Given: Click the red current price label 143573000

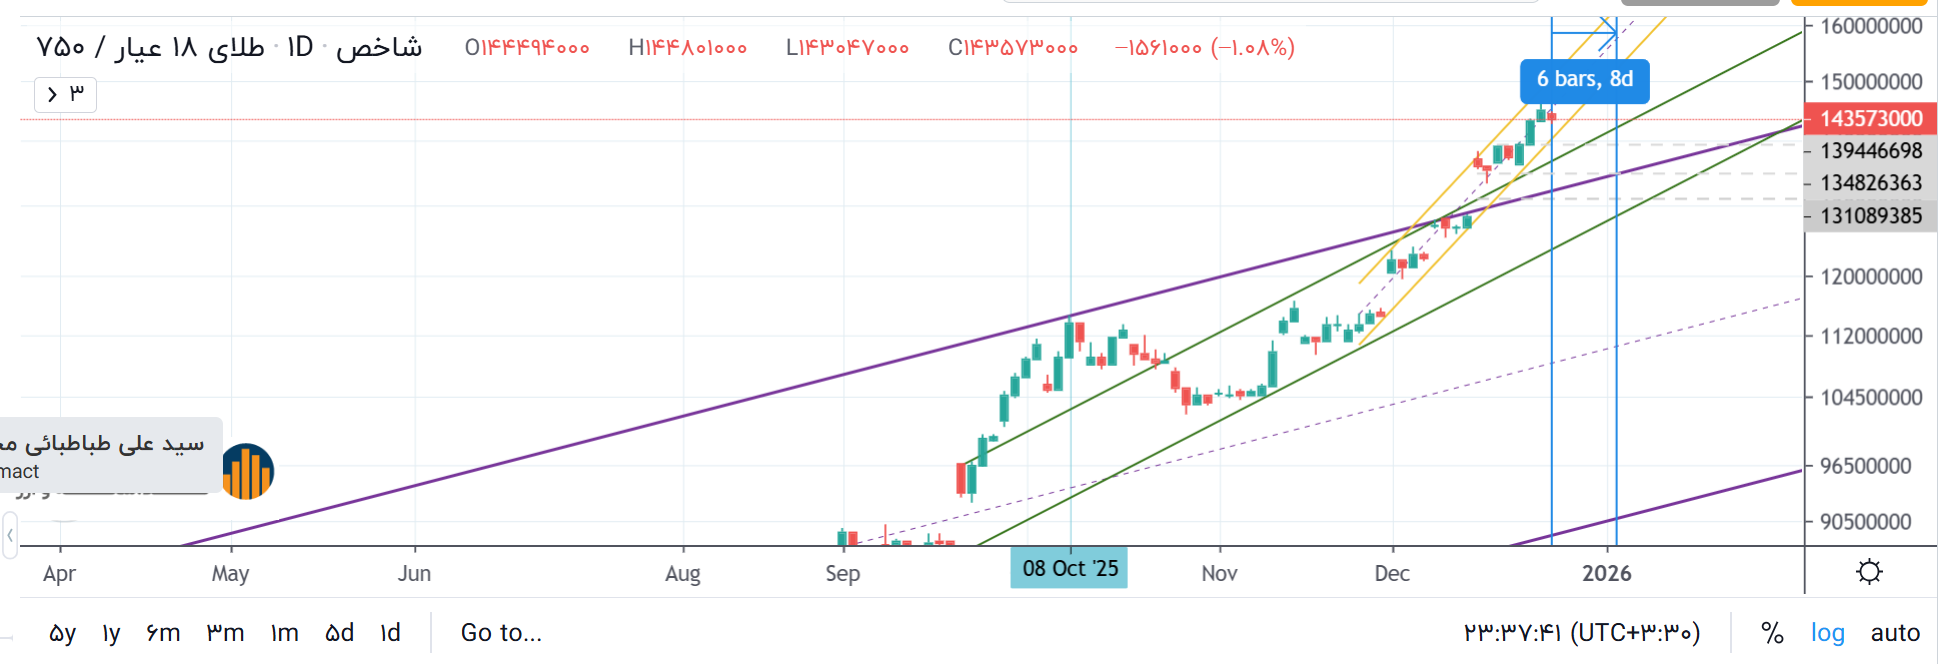Looking at the screenshot, I should coord(1870,118).
